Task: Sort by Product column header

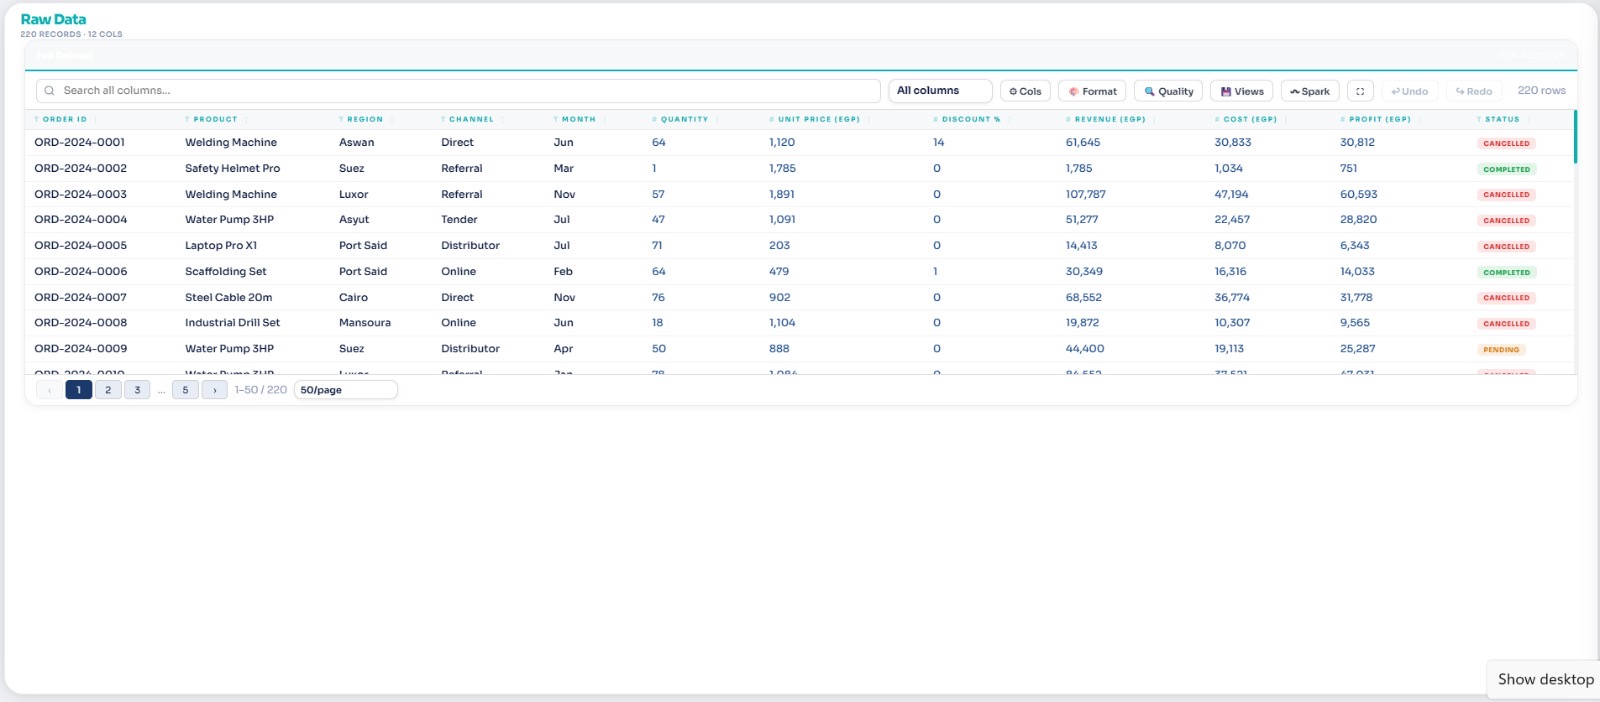Action: (x=215, y=119)
